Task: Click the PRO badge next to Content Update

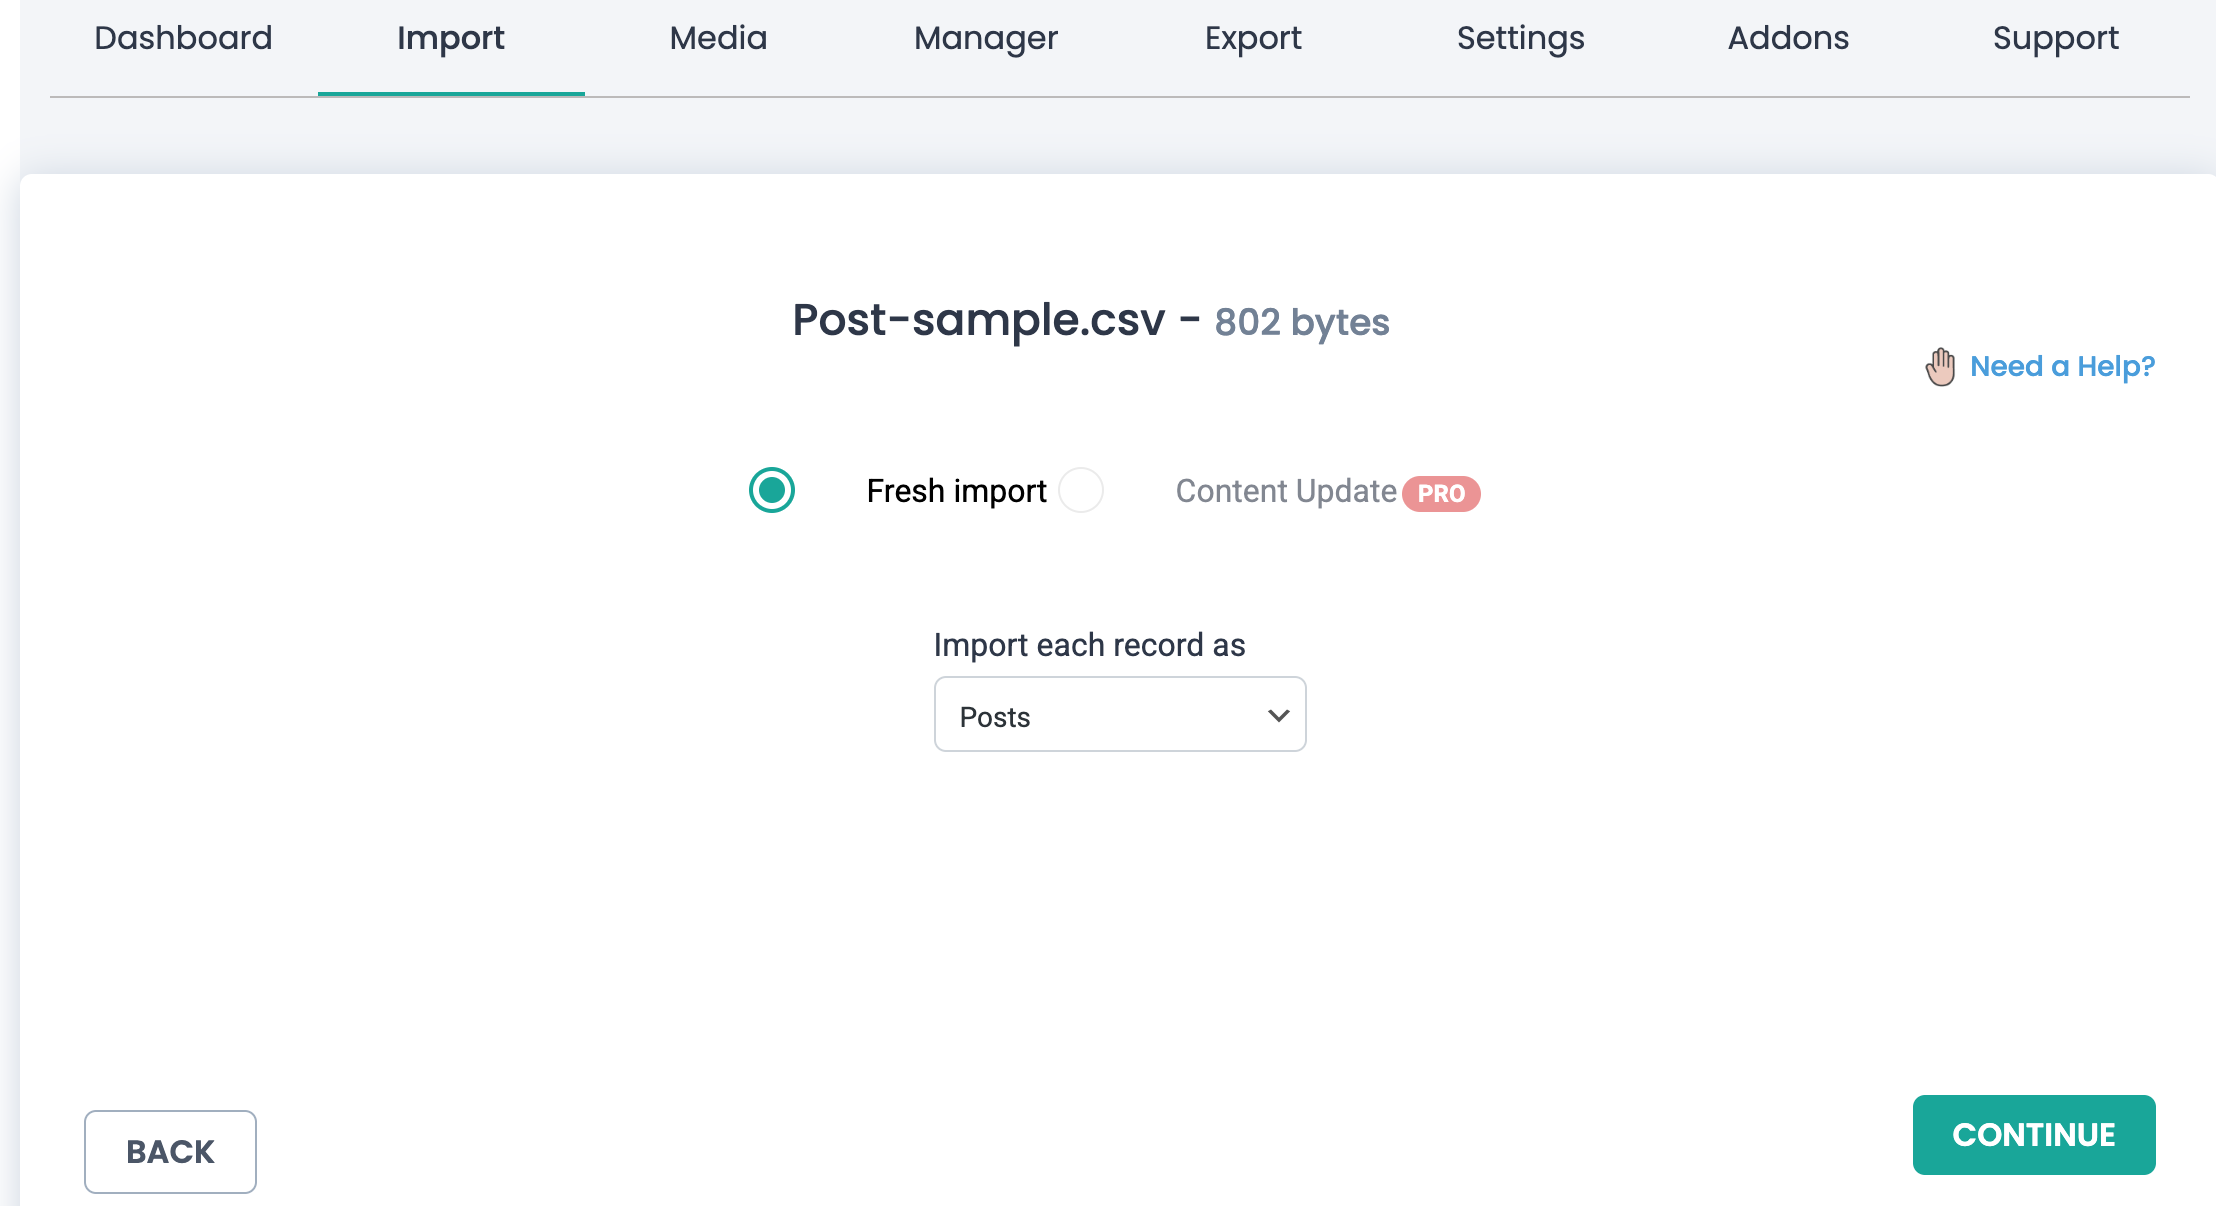Action: coord(1440,493)
